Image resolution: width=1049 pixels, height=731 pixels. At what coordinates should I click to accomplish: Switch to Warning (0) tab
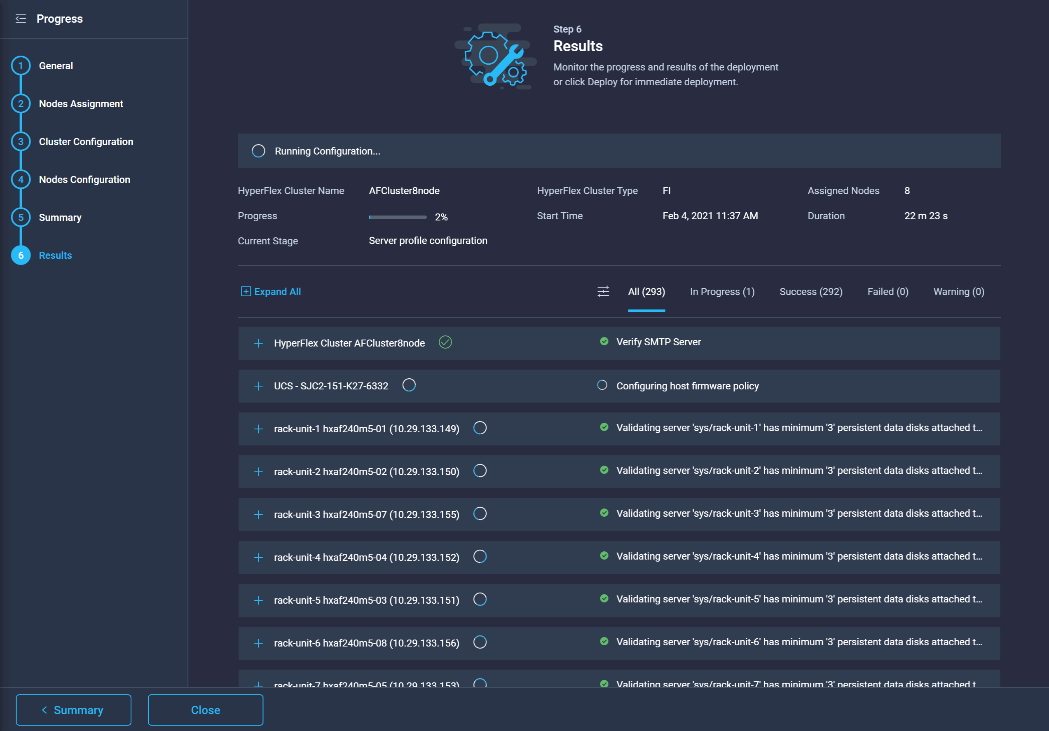959,292
